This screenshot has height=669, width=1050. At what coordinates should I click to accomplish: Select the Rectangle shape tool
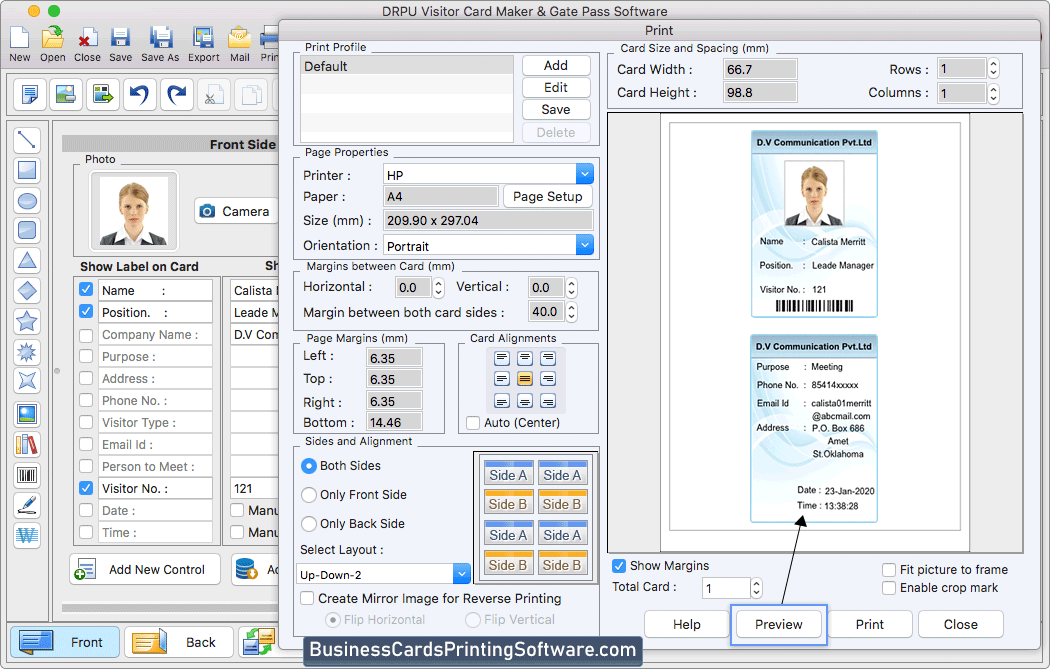click(27, 170)
